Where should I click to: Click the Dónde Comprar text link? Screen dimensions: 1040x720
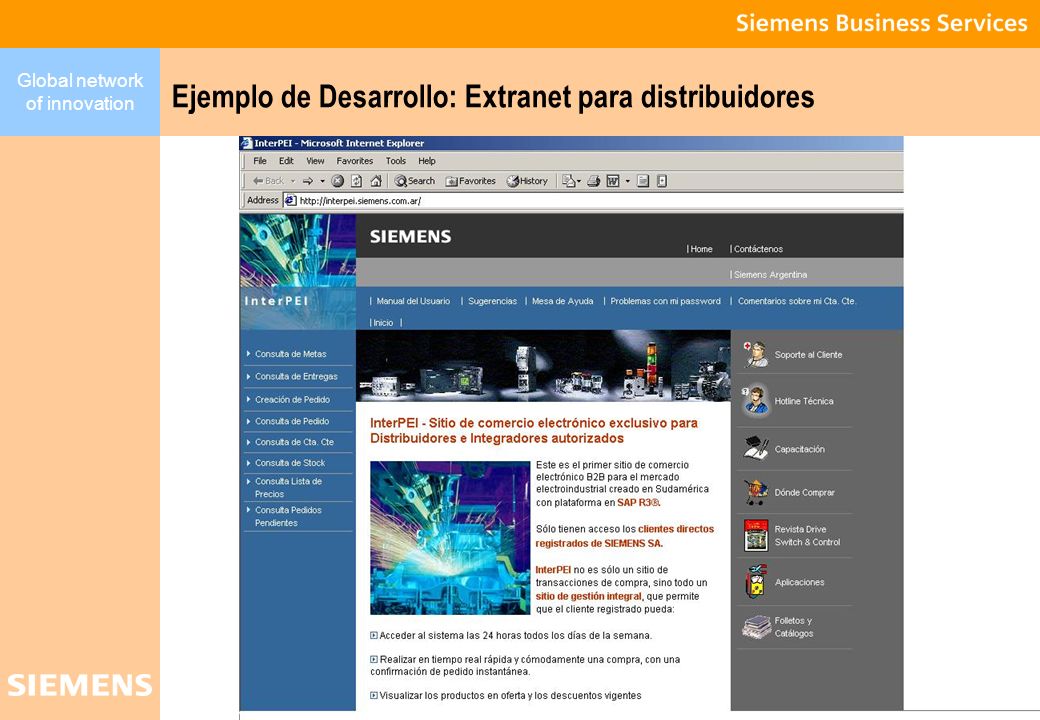(805, 493)
